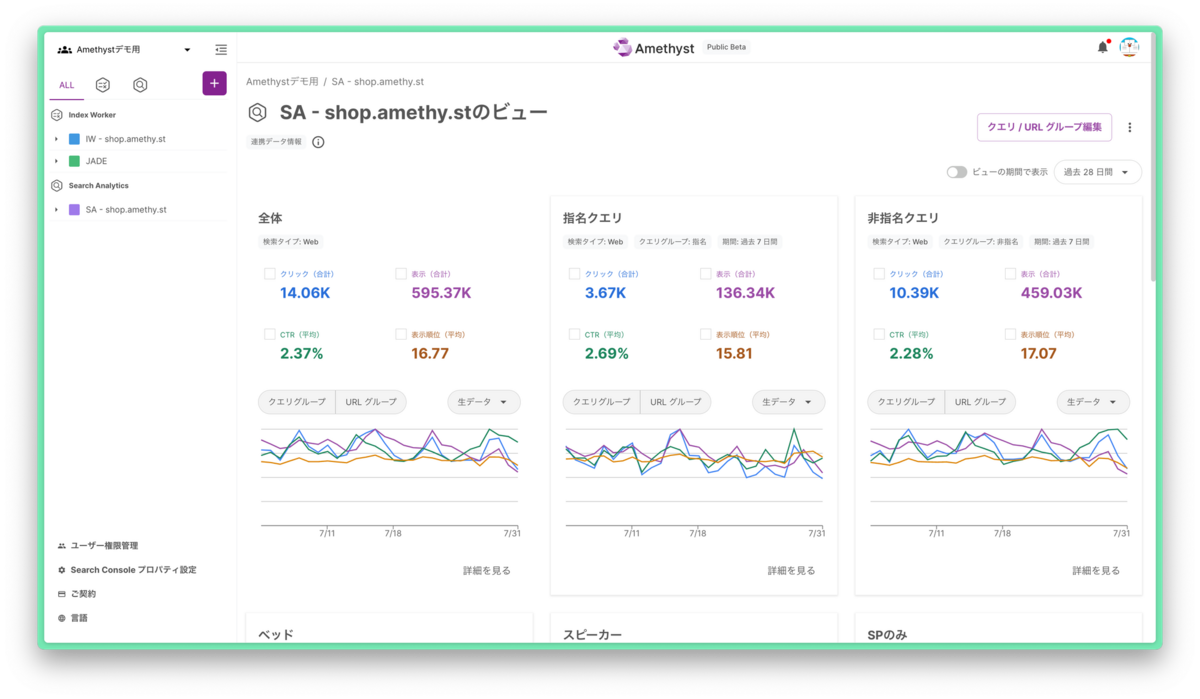Viewport: 1200px width, 699px height.
Task: Open the three-dot more options menu
Action: tap(1130, 127)
